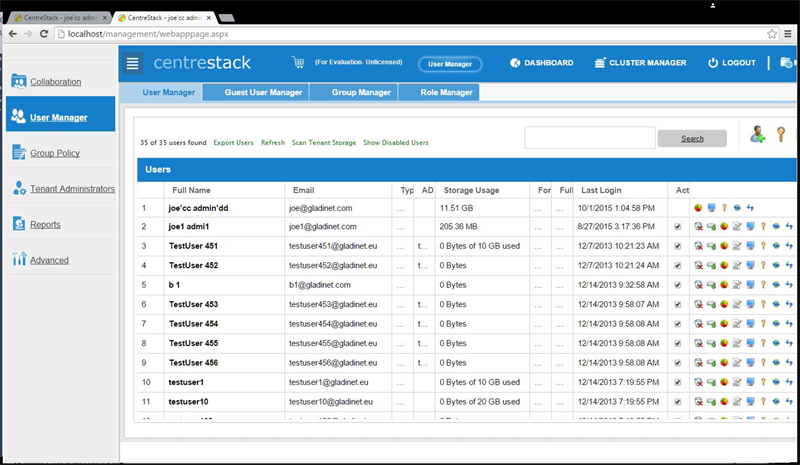This screenshot has height=465, width=800.
Task: Open Chrome menu button
Action: pyautogui.click(x=788, y=34)
